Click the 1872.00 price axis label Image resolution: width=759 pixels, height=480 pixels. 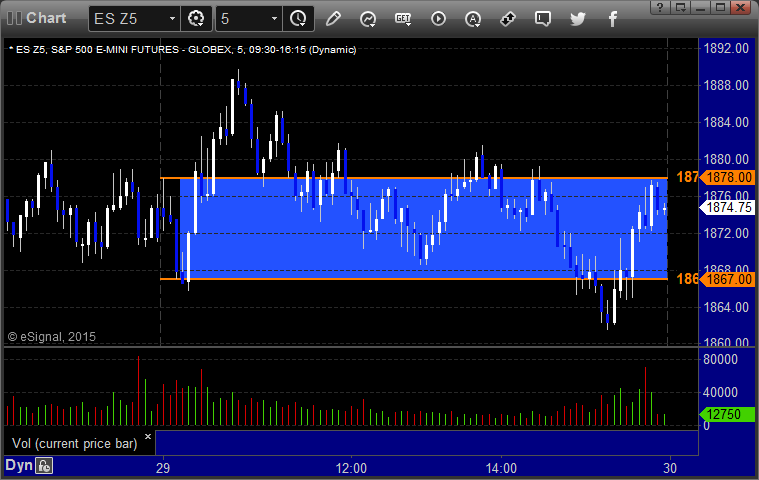(x=726, y=233)
